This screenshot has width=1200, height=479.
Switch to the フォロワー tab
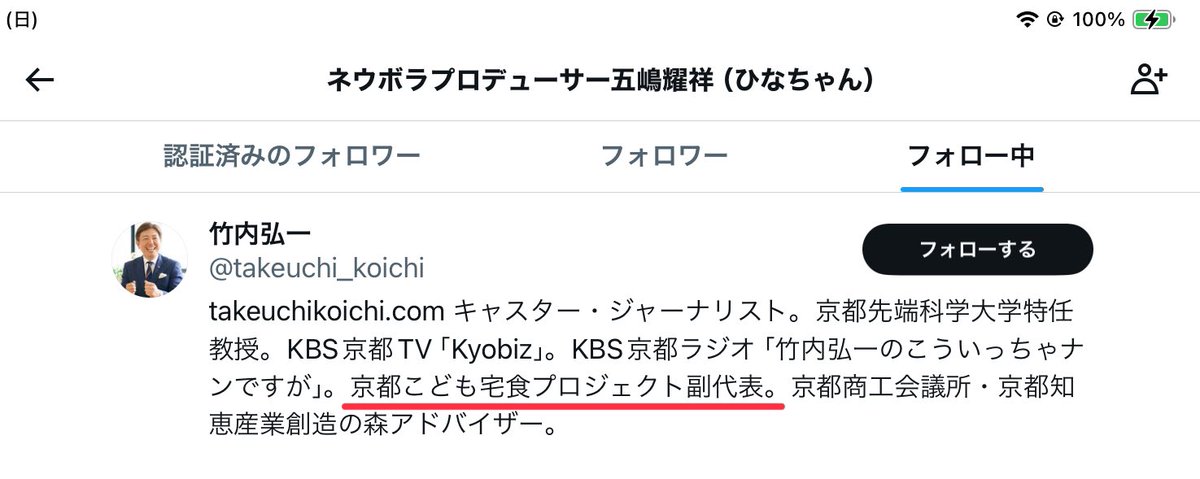(x=664, y=156)
